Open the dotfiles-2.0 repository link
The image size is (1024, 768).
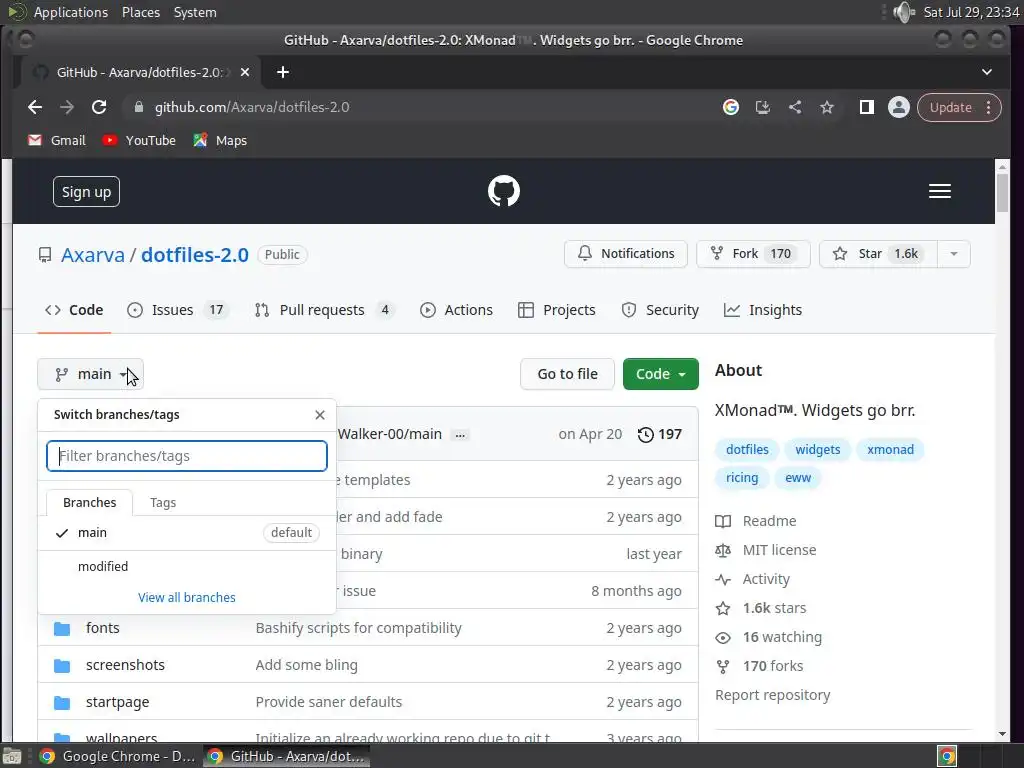coord(195,255)
